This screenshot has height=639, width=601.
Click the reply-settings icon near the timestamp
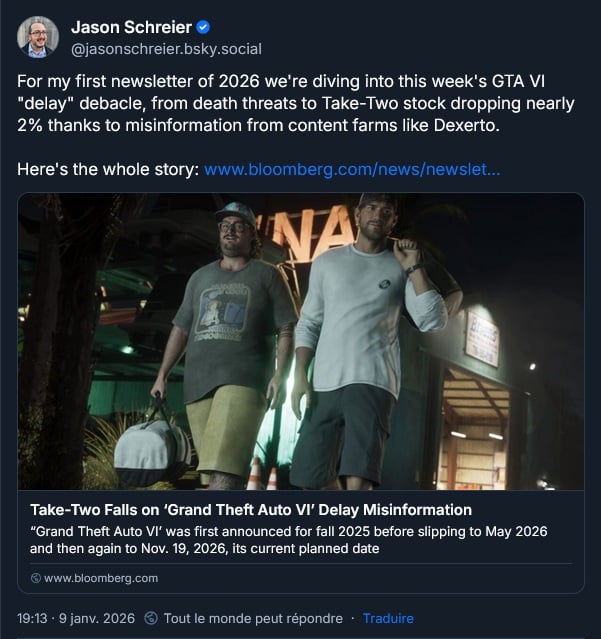(151, 618)
